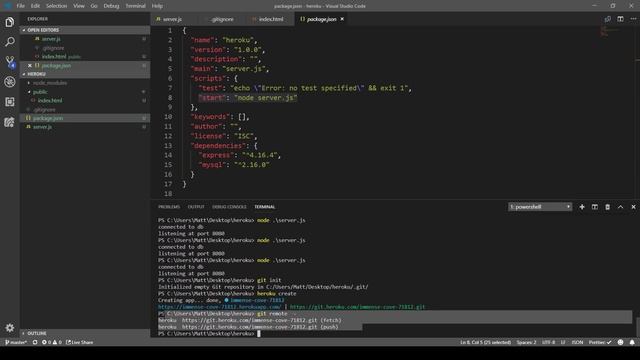This screenshot has width=640, height=360.
Task: Open the Edit menu
Action: point(36,6)
